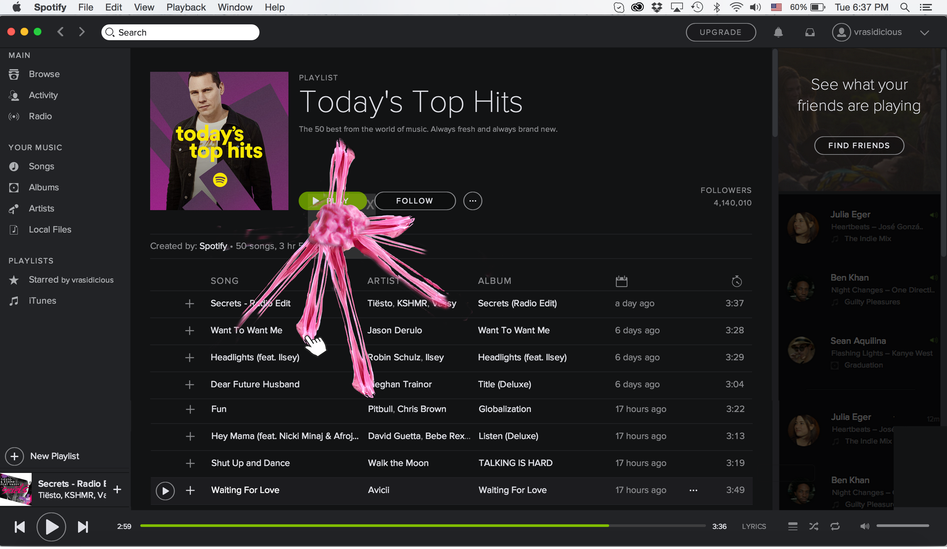Add now playing Secrets track to library
Image resolution: width=947 pixels, height=549 pixels.
click(x=117, y=490)
